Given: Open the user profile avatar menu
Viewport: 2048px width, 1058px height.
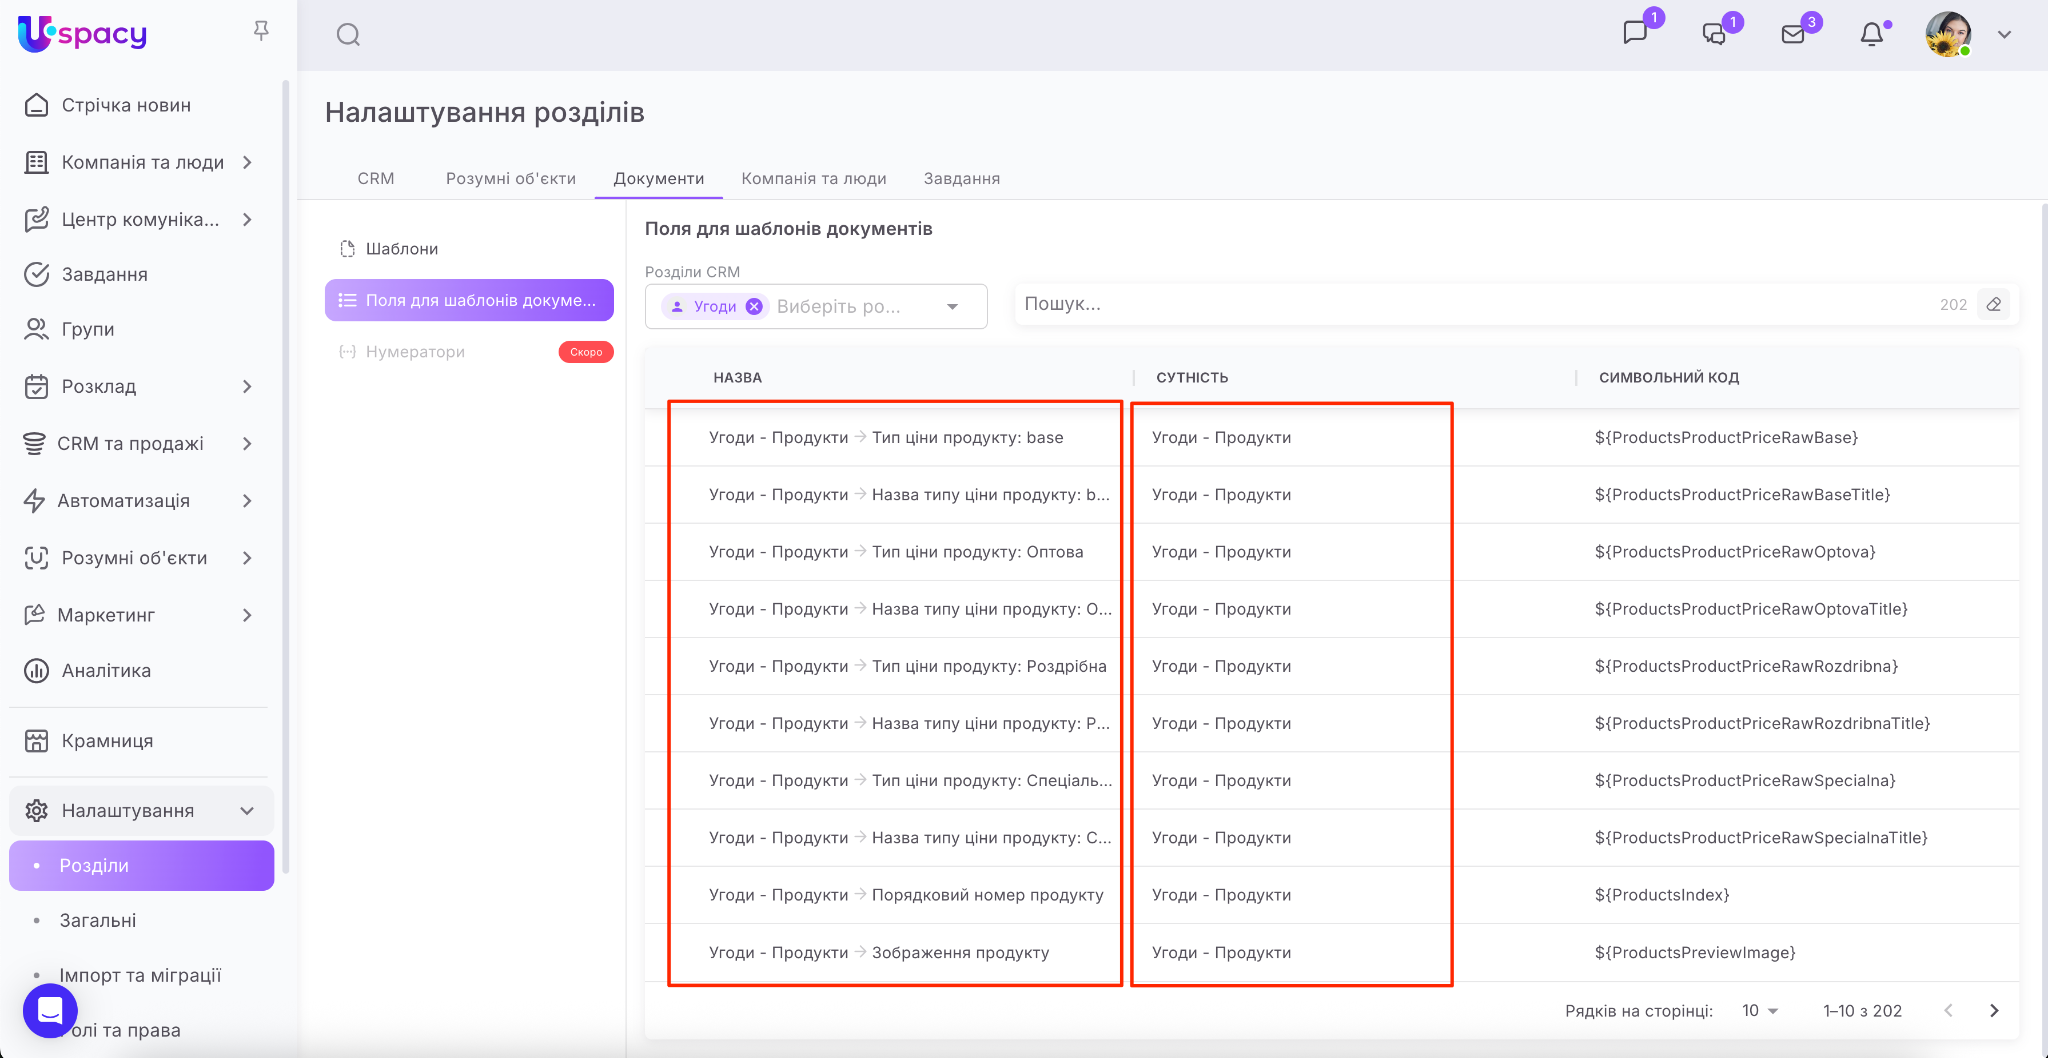Looking at the screenshot, I should tap(1948, 35).
